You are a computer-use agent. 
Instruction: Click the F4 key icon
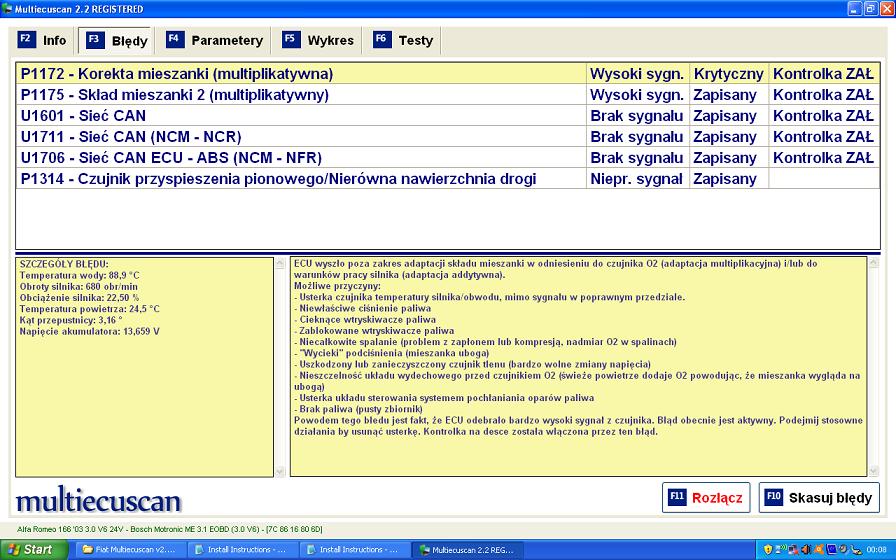174,39
